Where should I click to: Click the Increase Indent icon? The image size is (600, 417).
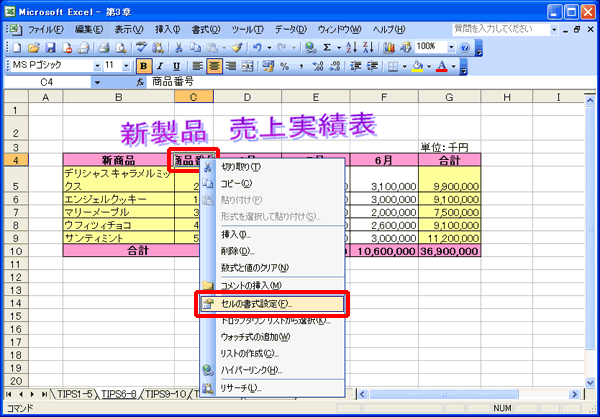tap(372, 67)
